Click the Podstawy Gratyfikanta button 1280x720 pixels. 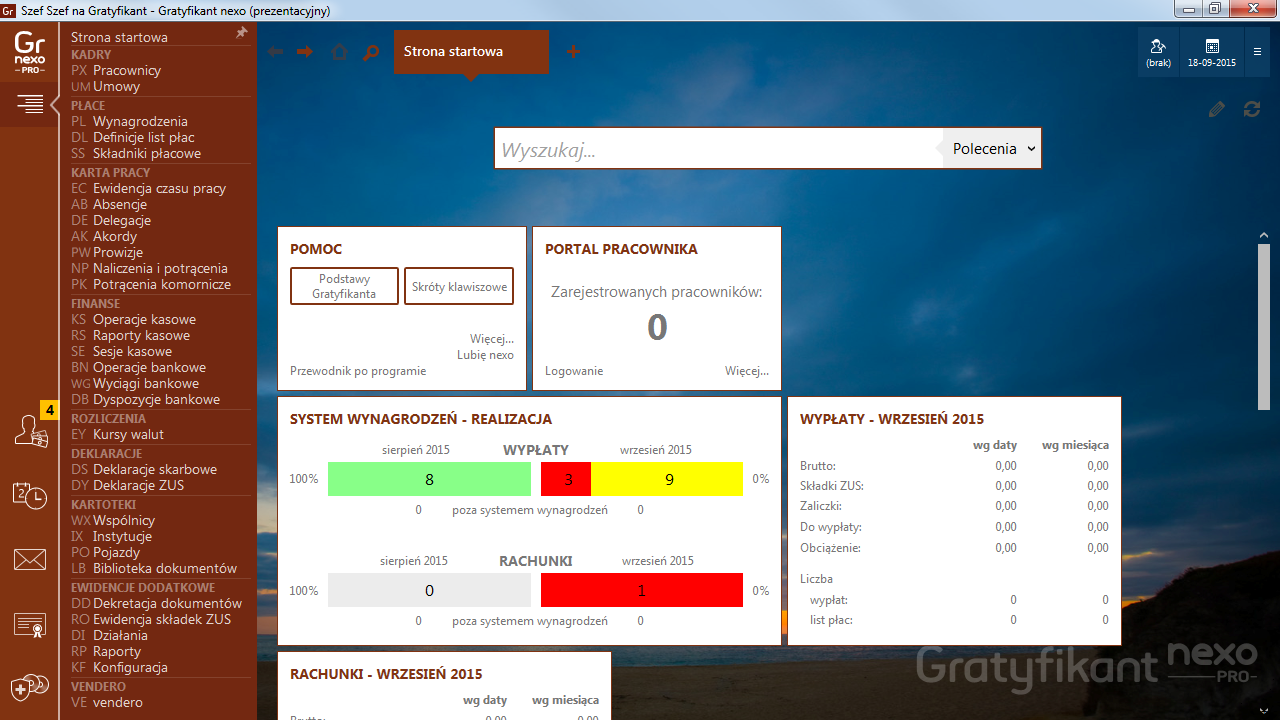coord(344,286)
